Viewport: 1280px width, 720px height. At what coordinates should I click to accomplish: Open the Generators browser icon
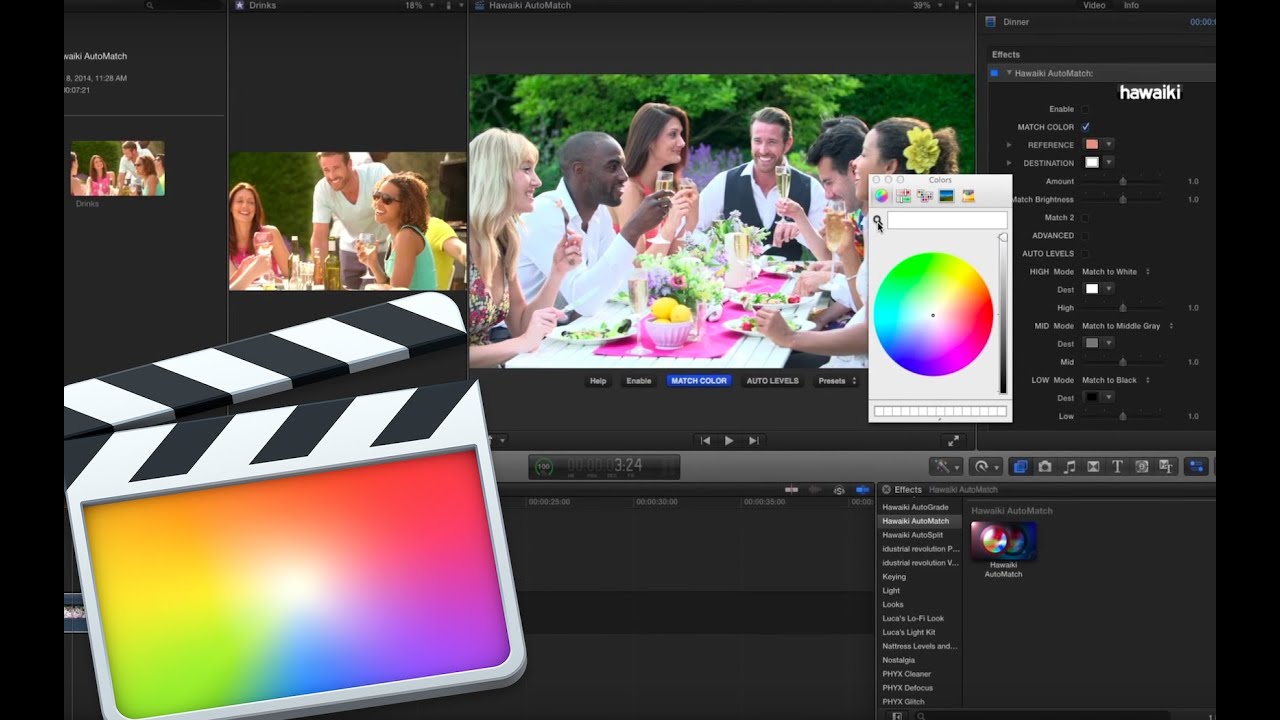pyautogui.click(x=1141, y=466)
